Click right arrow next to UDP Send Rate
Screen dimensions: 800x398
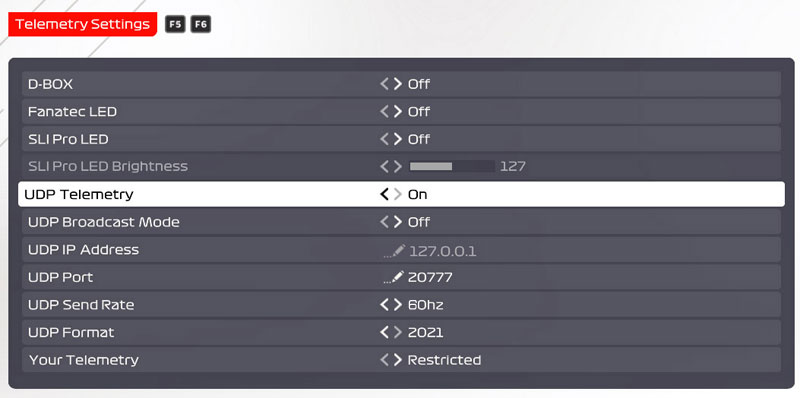pyautogui.click(x=398, y=305)
